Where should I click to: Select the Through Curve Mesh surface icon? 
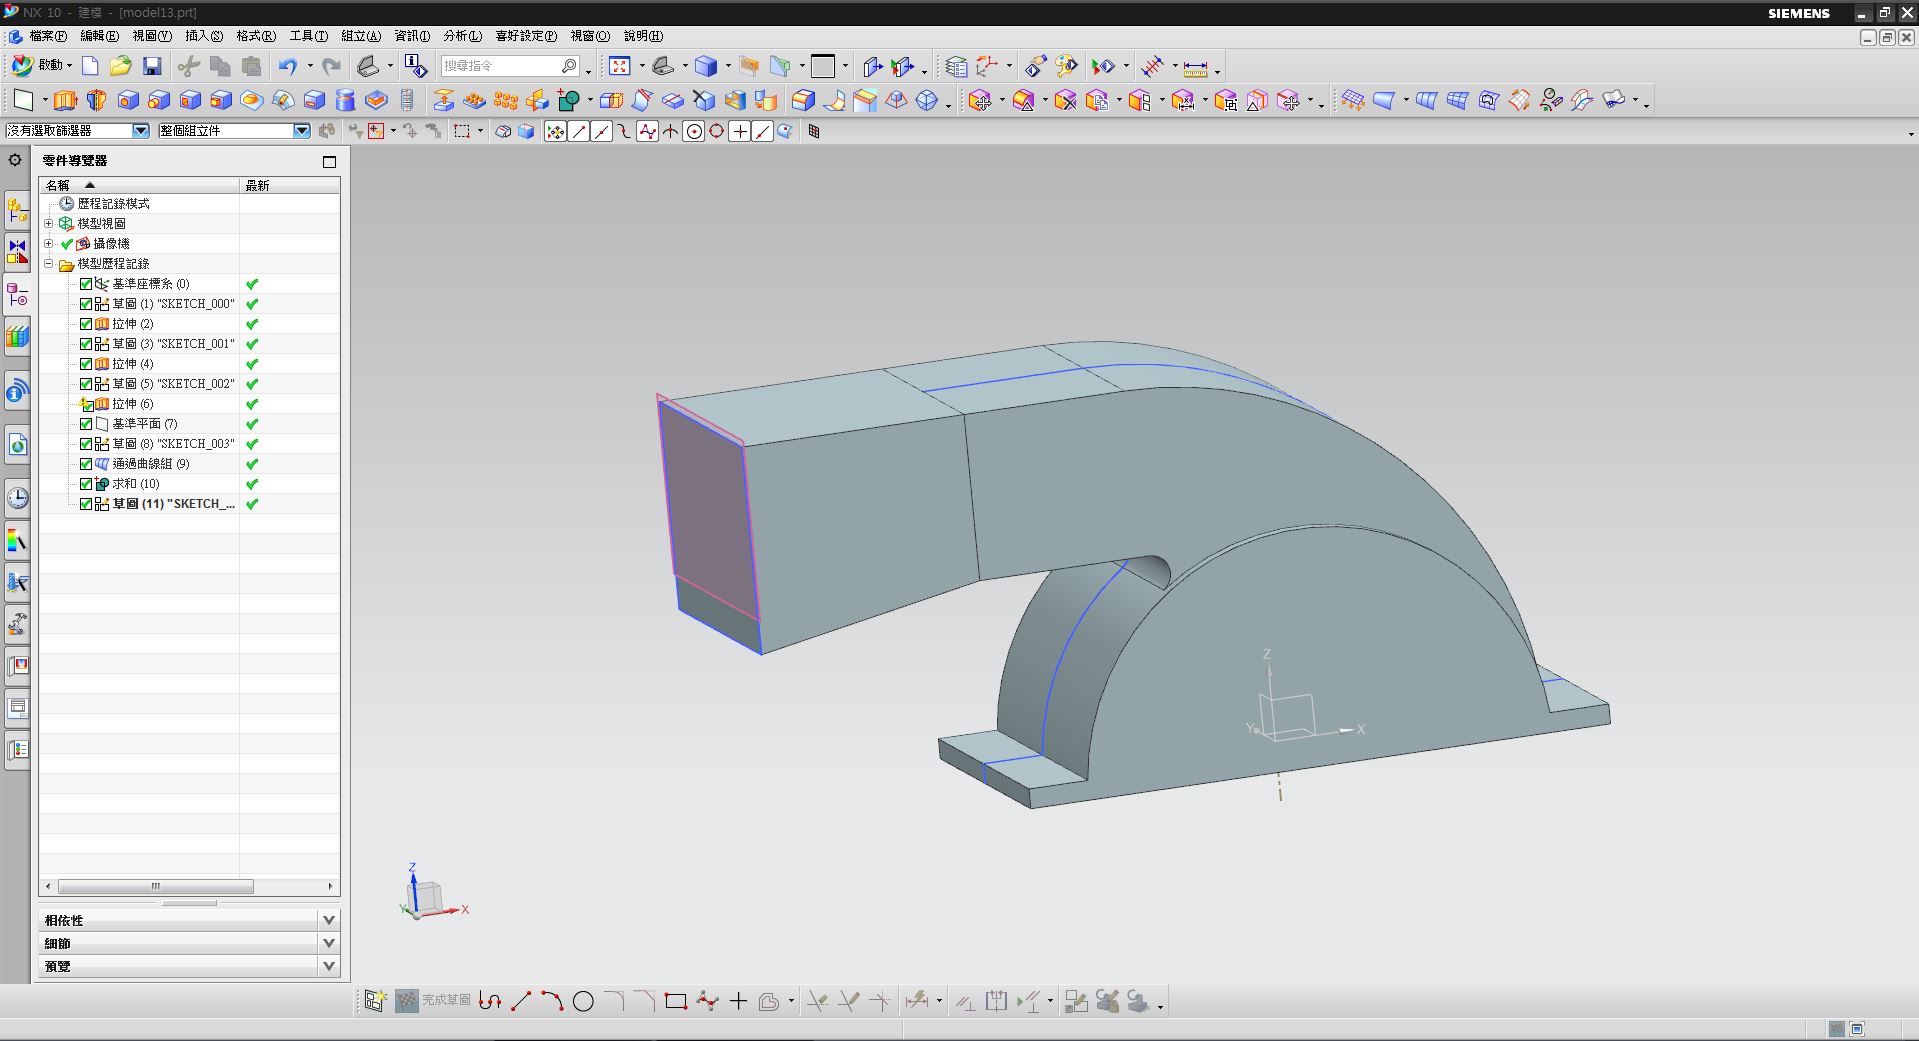point(1457,100)
